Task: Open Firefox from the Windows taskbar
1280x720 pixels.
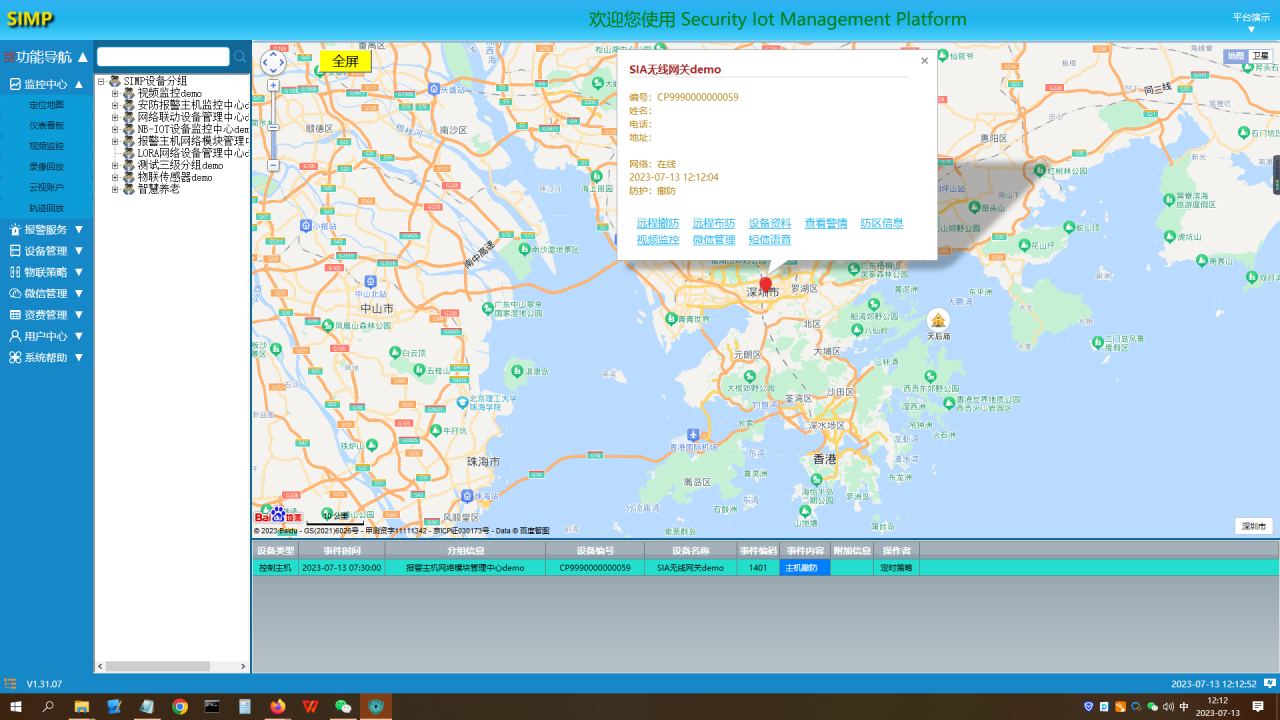Action: click(x=277, y=706)
